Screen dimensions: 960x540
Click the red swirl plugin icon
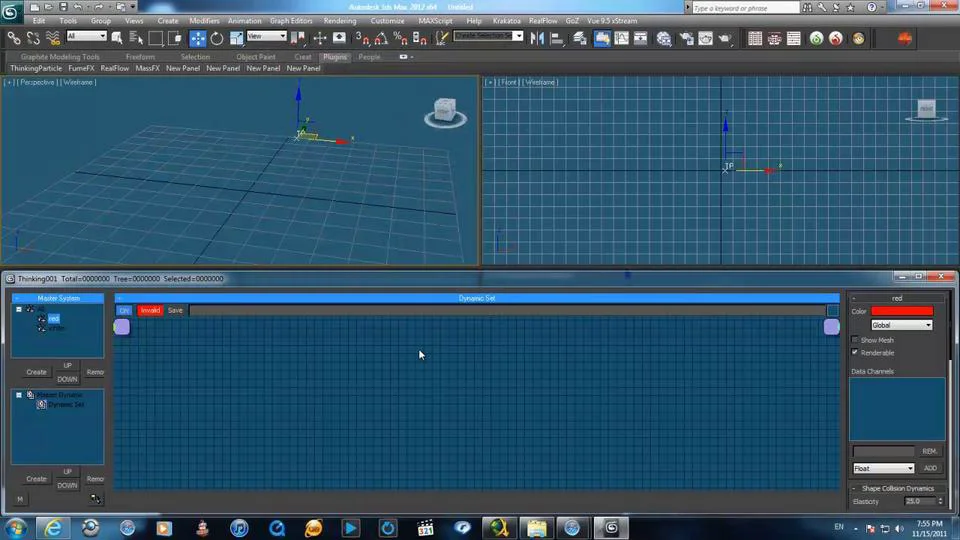[836, 39]
